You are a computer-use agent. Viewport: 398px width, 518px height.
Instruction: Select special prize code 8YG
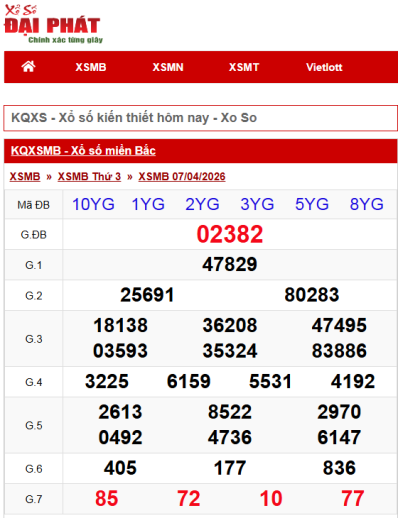tap(367, 204)
